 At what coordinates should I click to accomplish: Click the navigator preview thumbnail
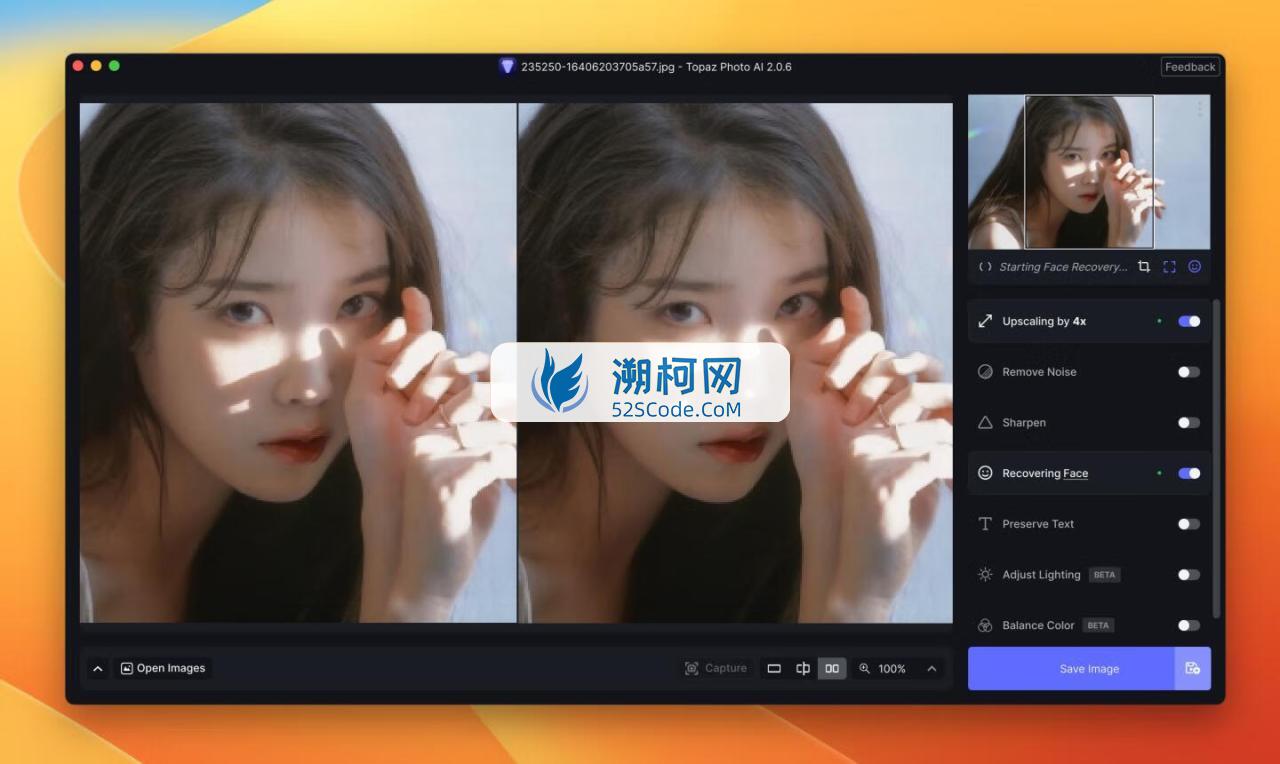pyautogui.click(x=1089, y=172)
